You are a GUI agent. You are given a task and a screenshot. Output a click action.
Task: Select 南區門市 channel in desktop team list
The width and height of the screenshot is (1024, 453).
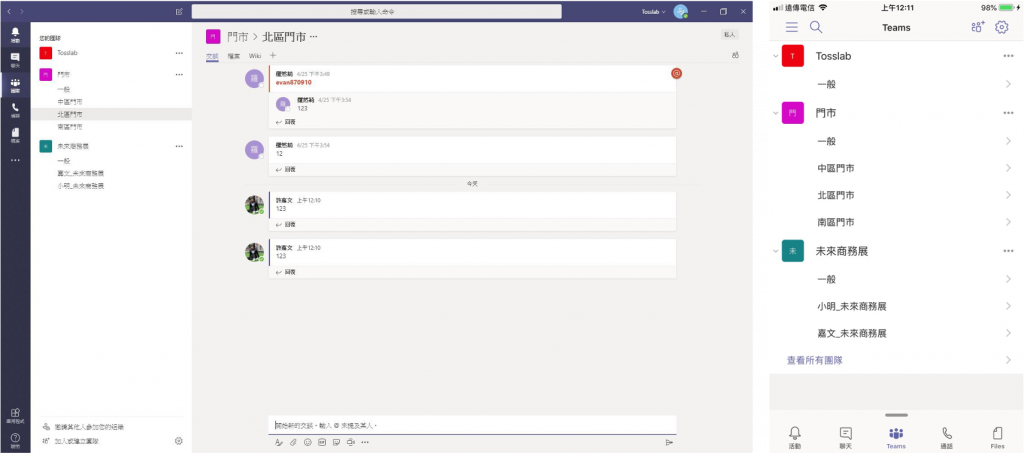point(70,127)
